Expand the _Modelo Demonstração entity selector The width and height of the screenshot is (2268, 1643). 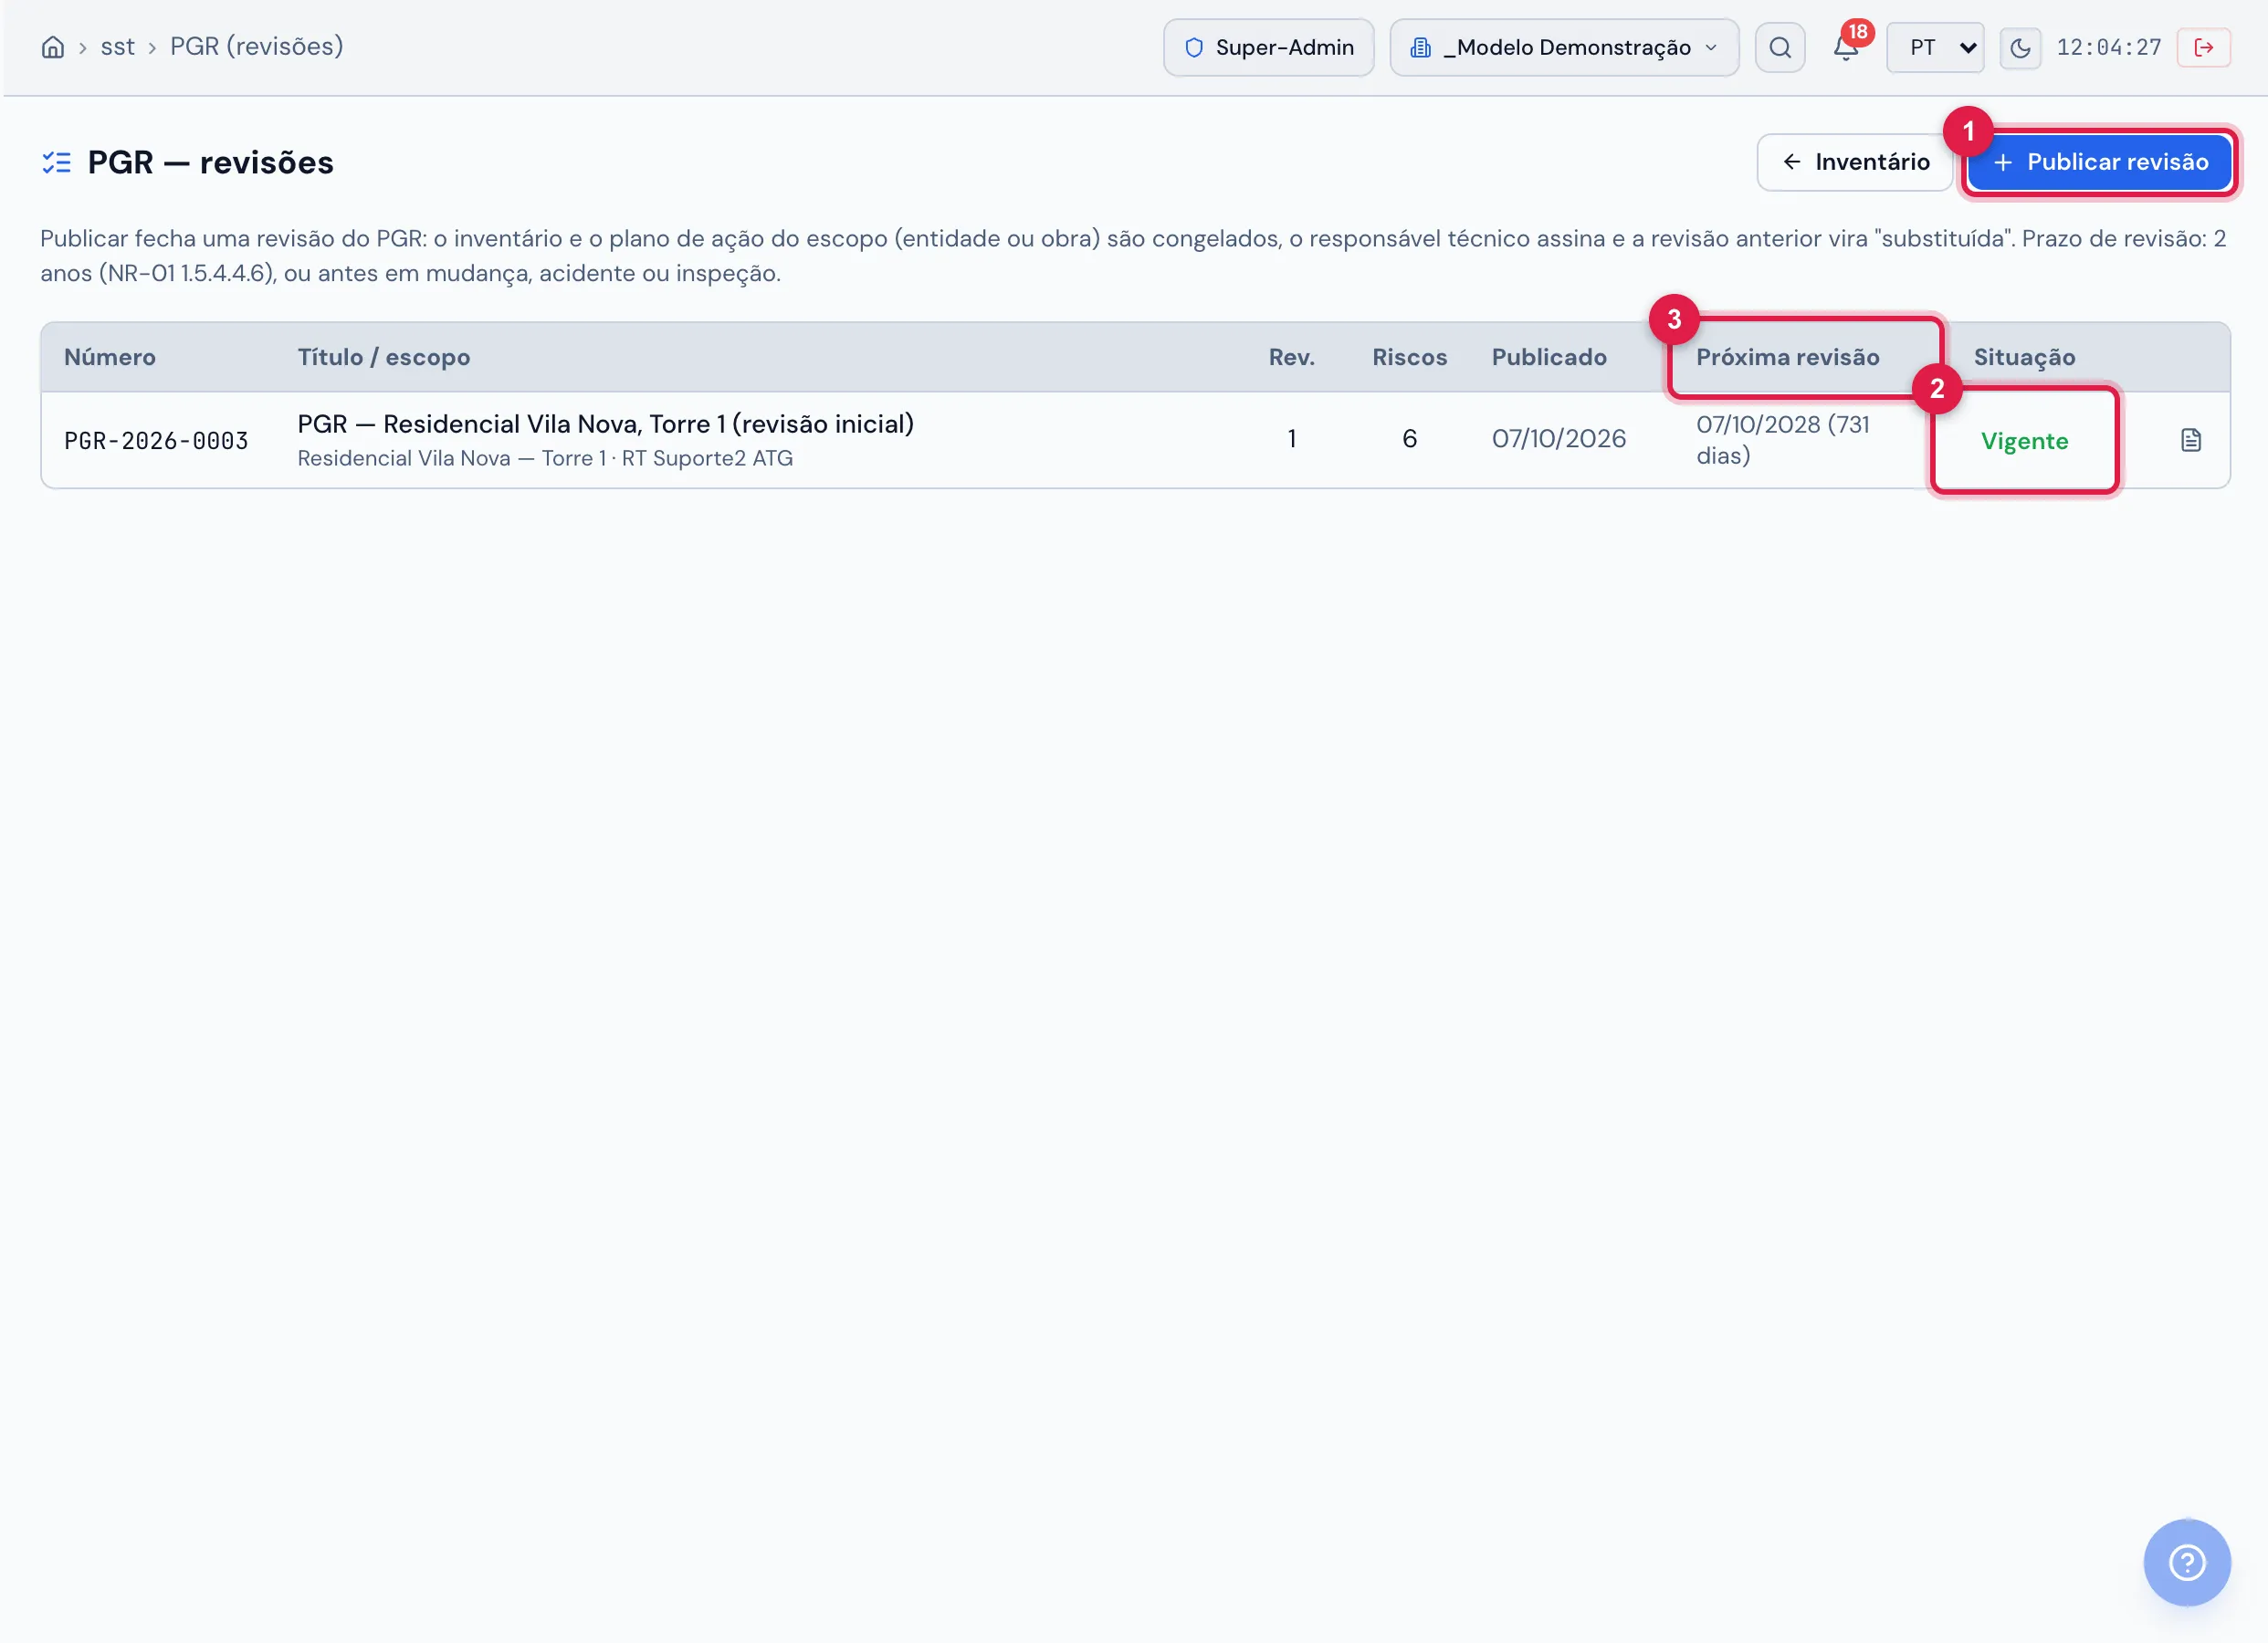[x=1564, y=47]
